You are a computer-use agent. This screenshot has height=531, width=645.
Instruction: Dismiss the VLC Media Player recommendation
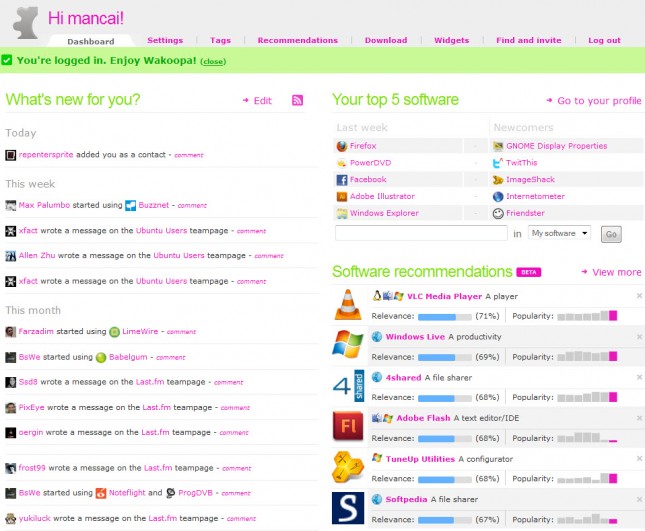639,296
